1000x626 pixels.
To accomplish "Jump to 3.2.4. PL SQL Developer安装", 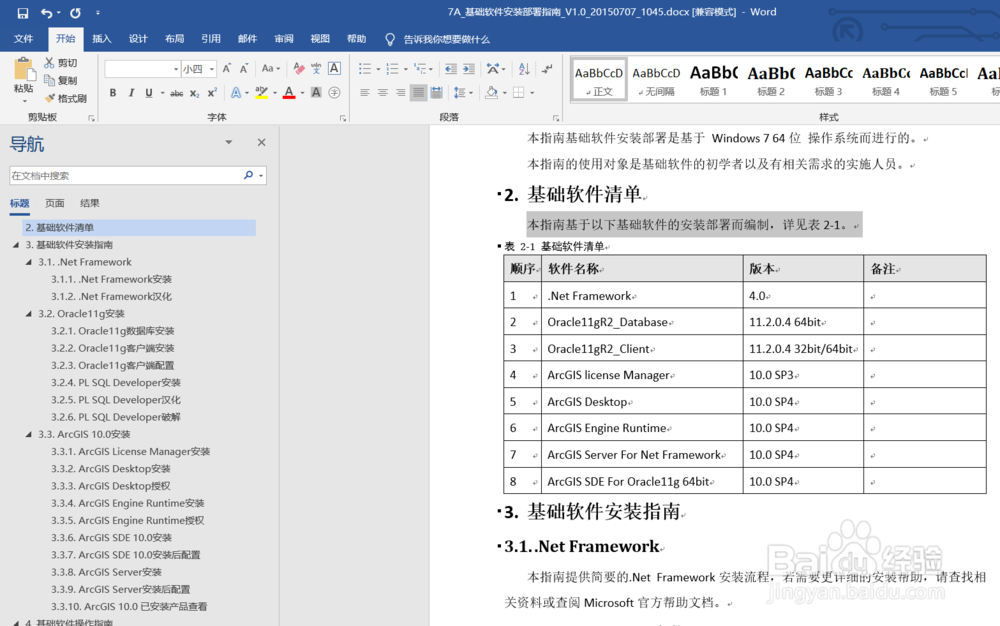I will (x=115, y=382).
